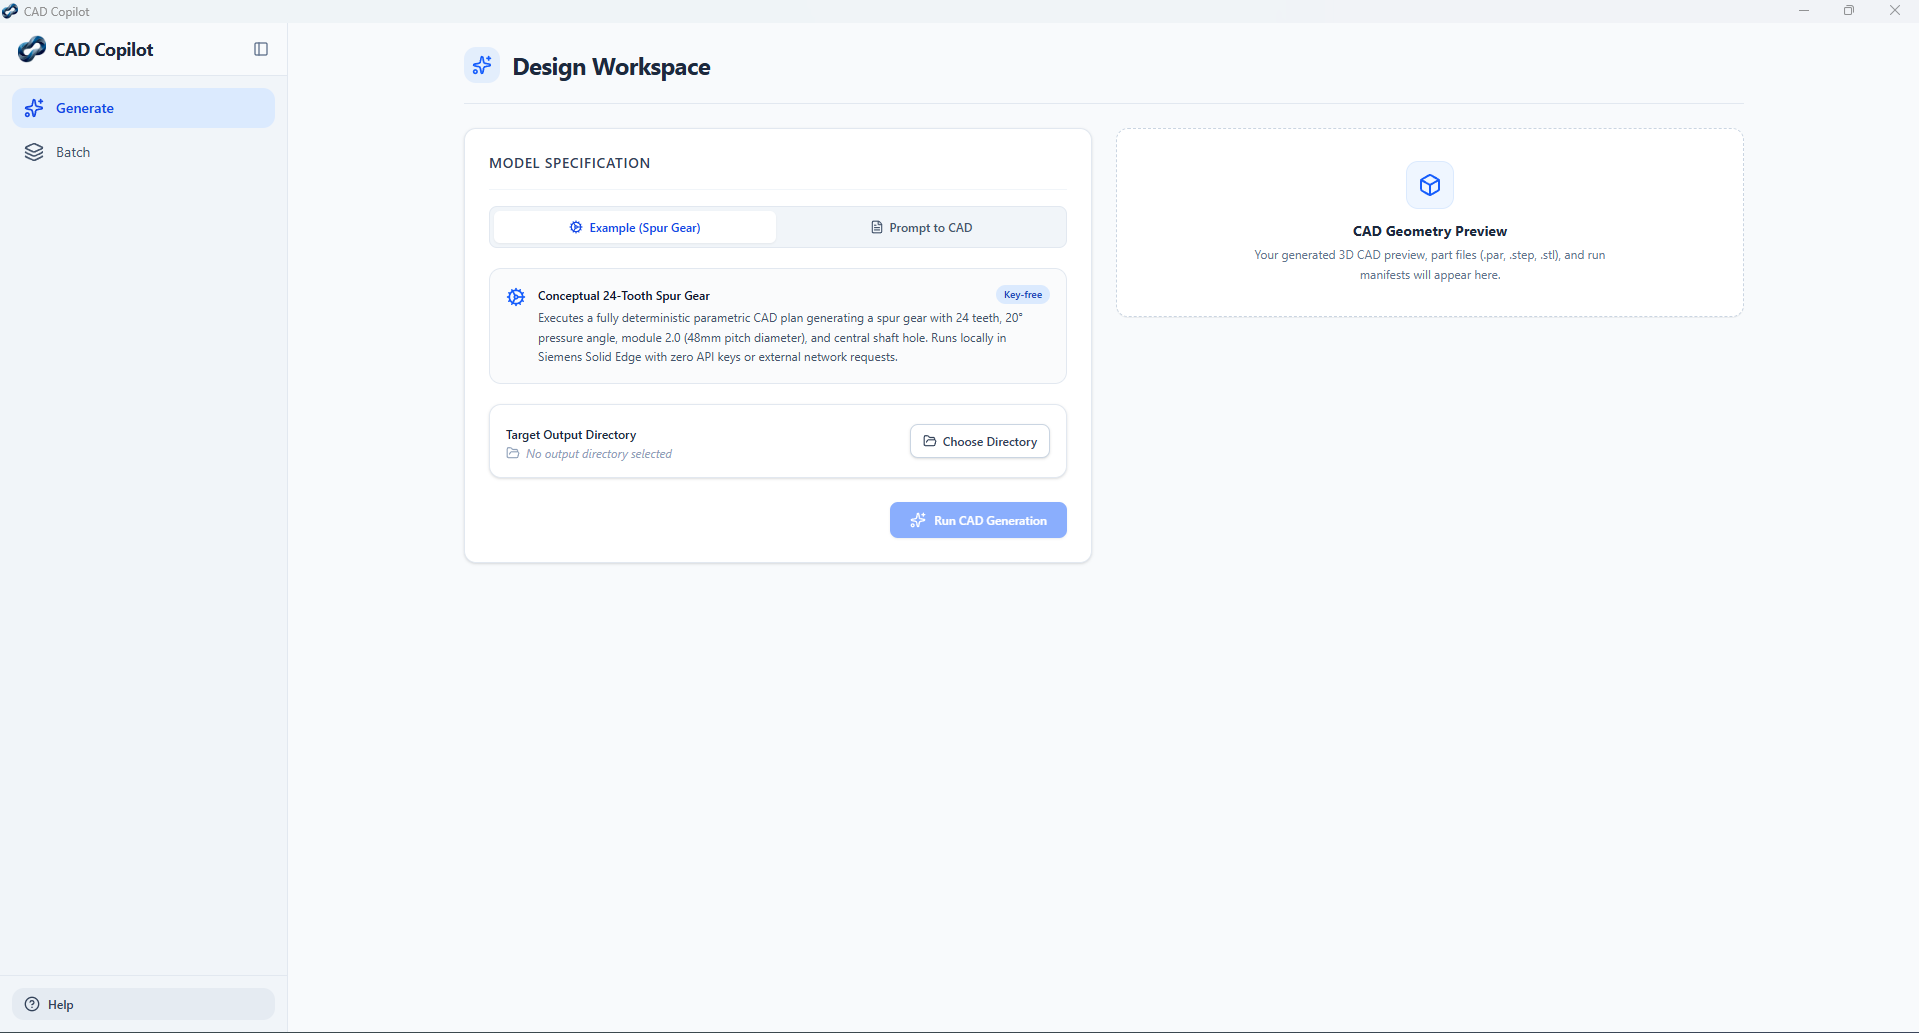Click the Key-free badge
Viewport: 1919px width, 1033px height.
[1023, 295]
